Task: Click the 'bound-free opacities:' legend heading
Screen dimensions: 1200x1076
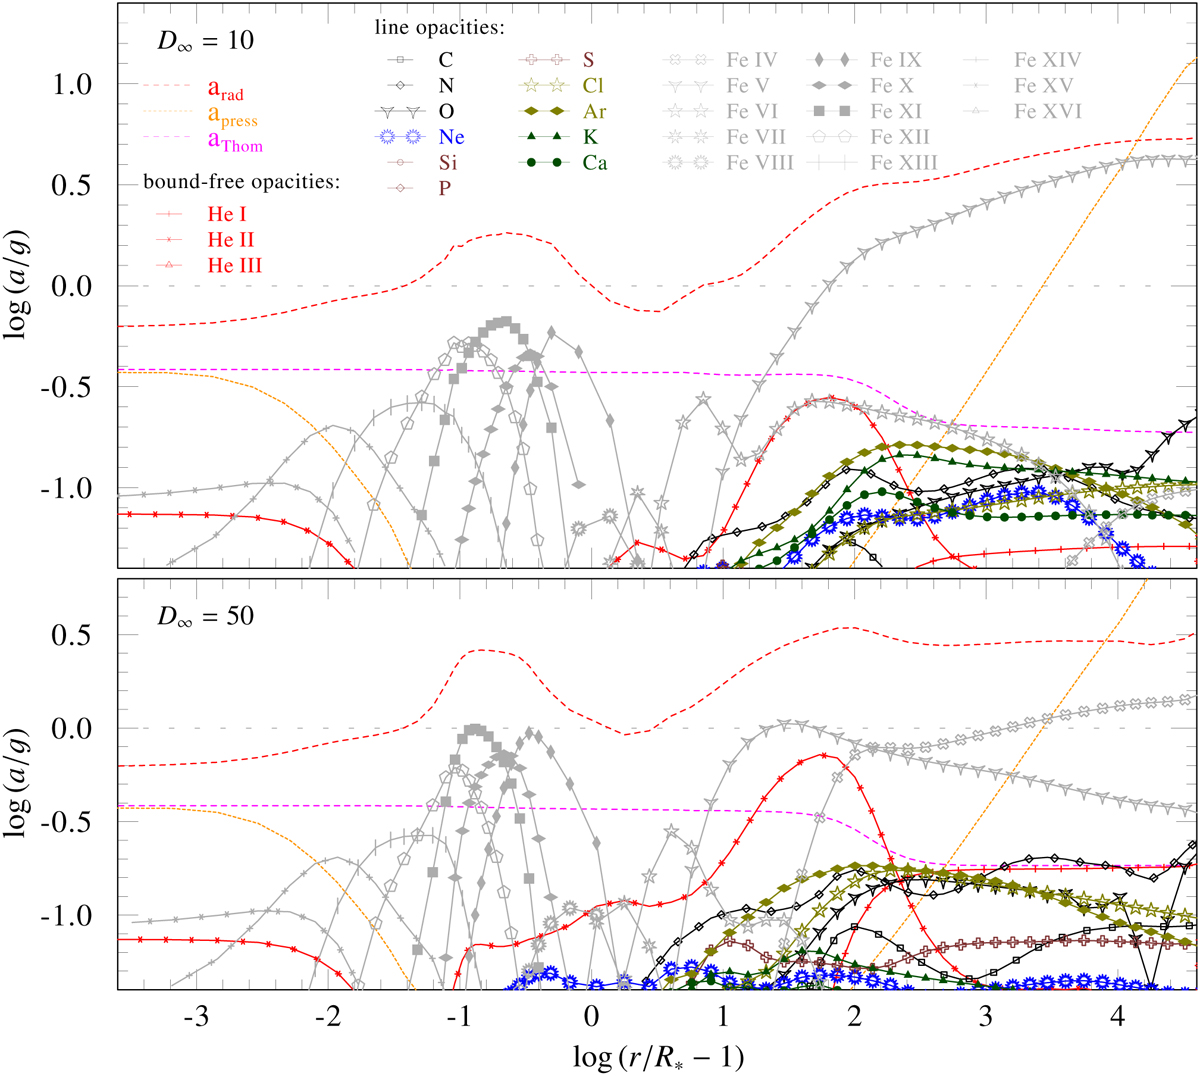Action: click(240, 183)
